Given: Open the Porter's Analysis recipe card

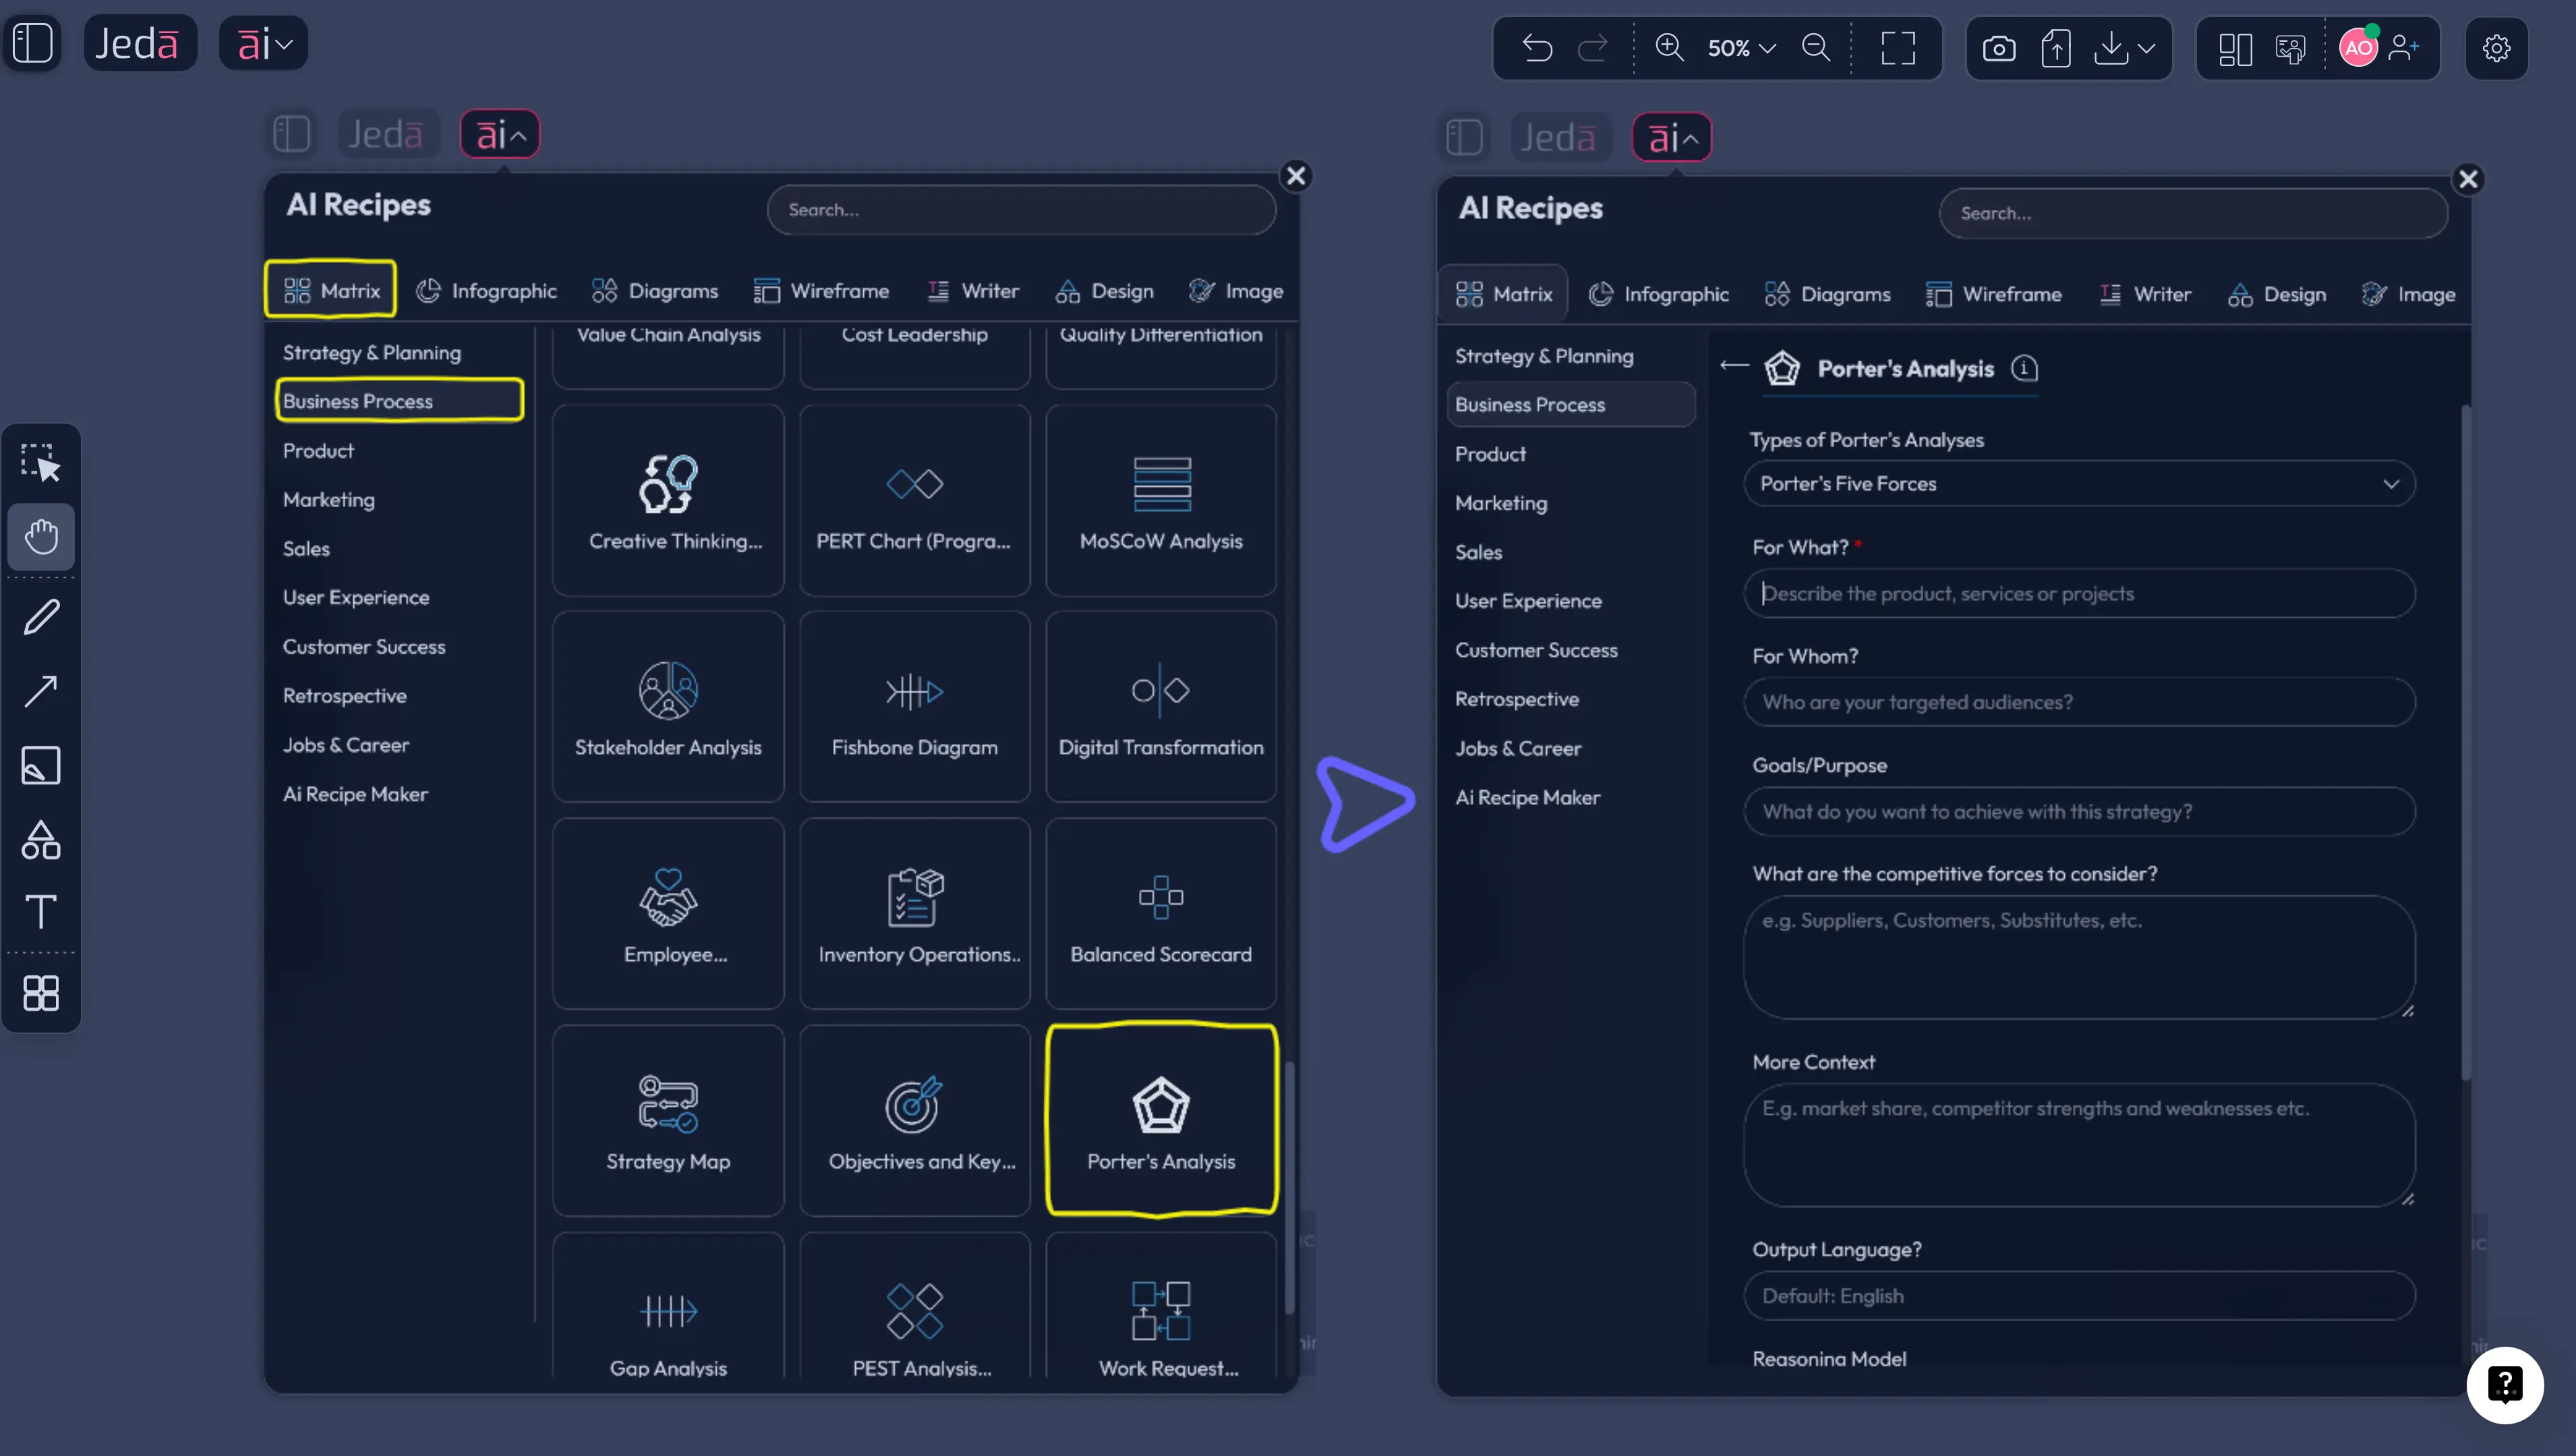Looking at the screenshot, I should pos(1160,1121).
